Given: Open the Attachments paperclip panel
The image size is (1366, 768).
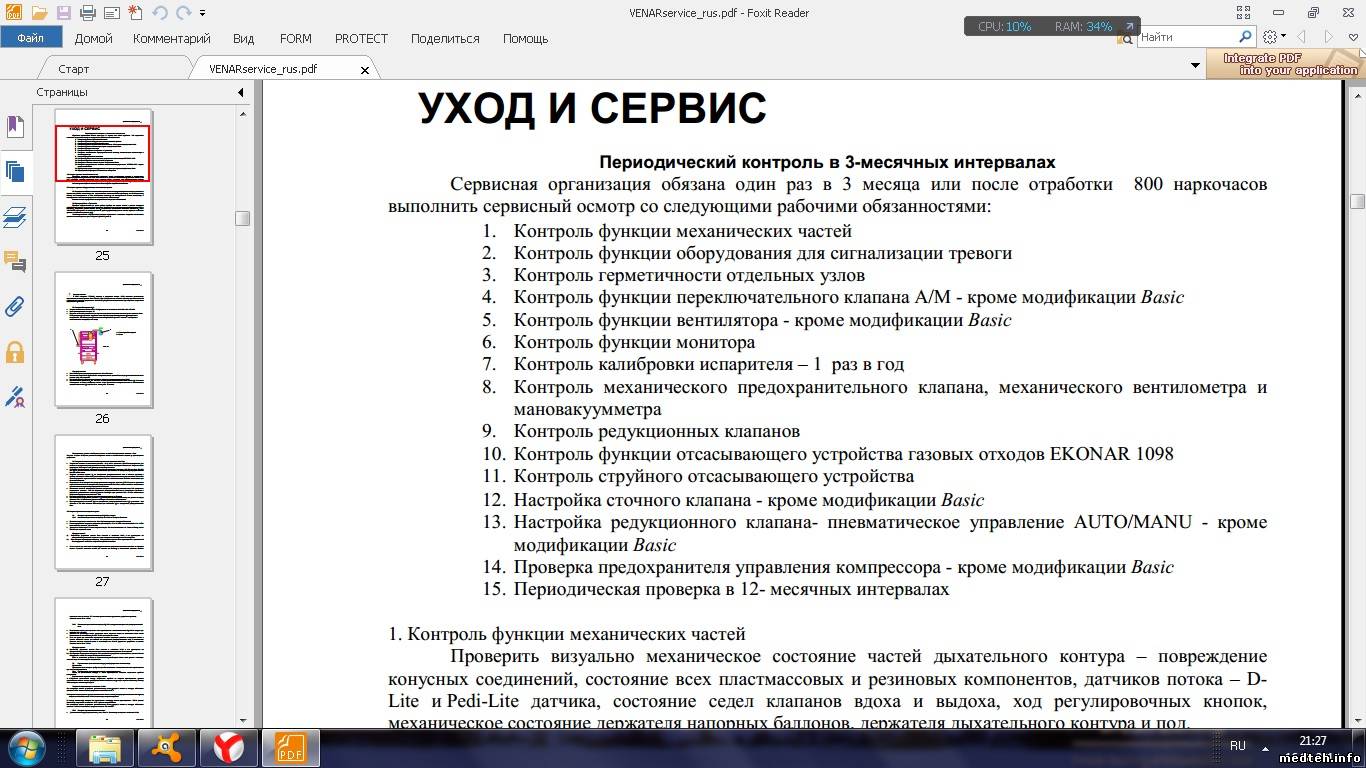Looking at the screenshot, I should pyautogui.click(x=15, y=306).
